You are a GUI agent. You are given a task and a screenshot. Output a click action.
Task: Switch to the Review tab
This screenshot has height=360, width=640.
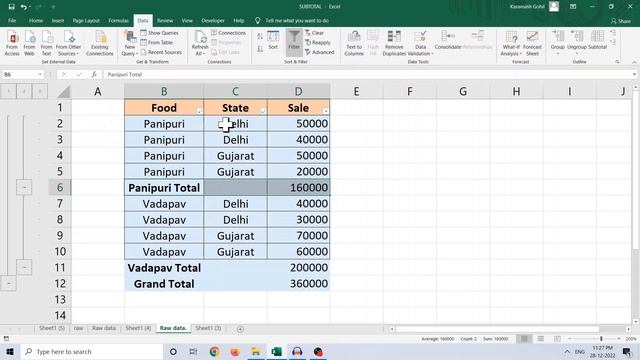pyautogui.click(x=165, y=20)
